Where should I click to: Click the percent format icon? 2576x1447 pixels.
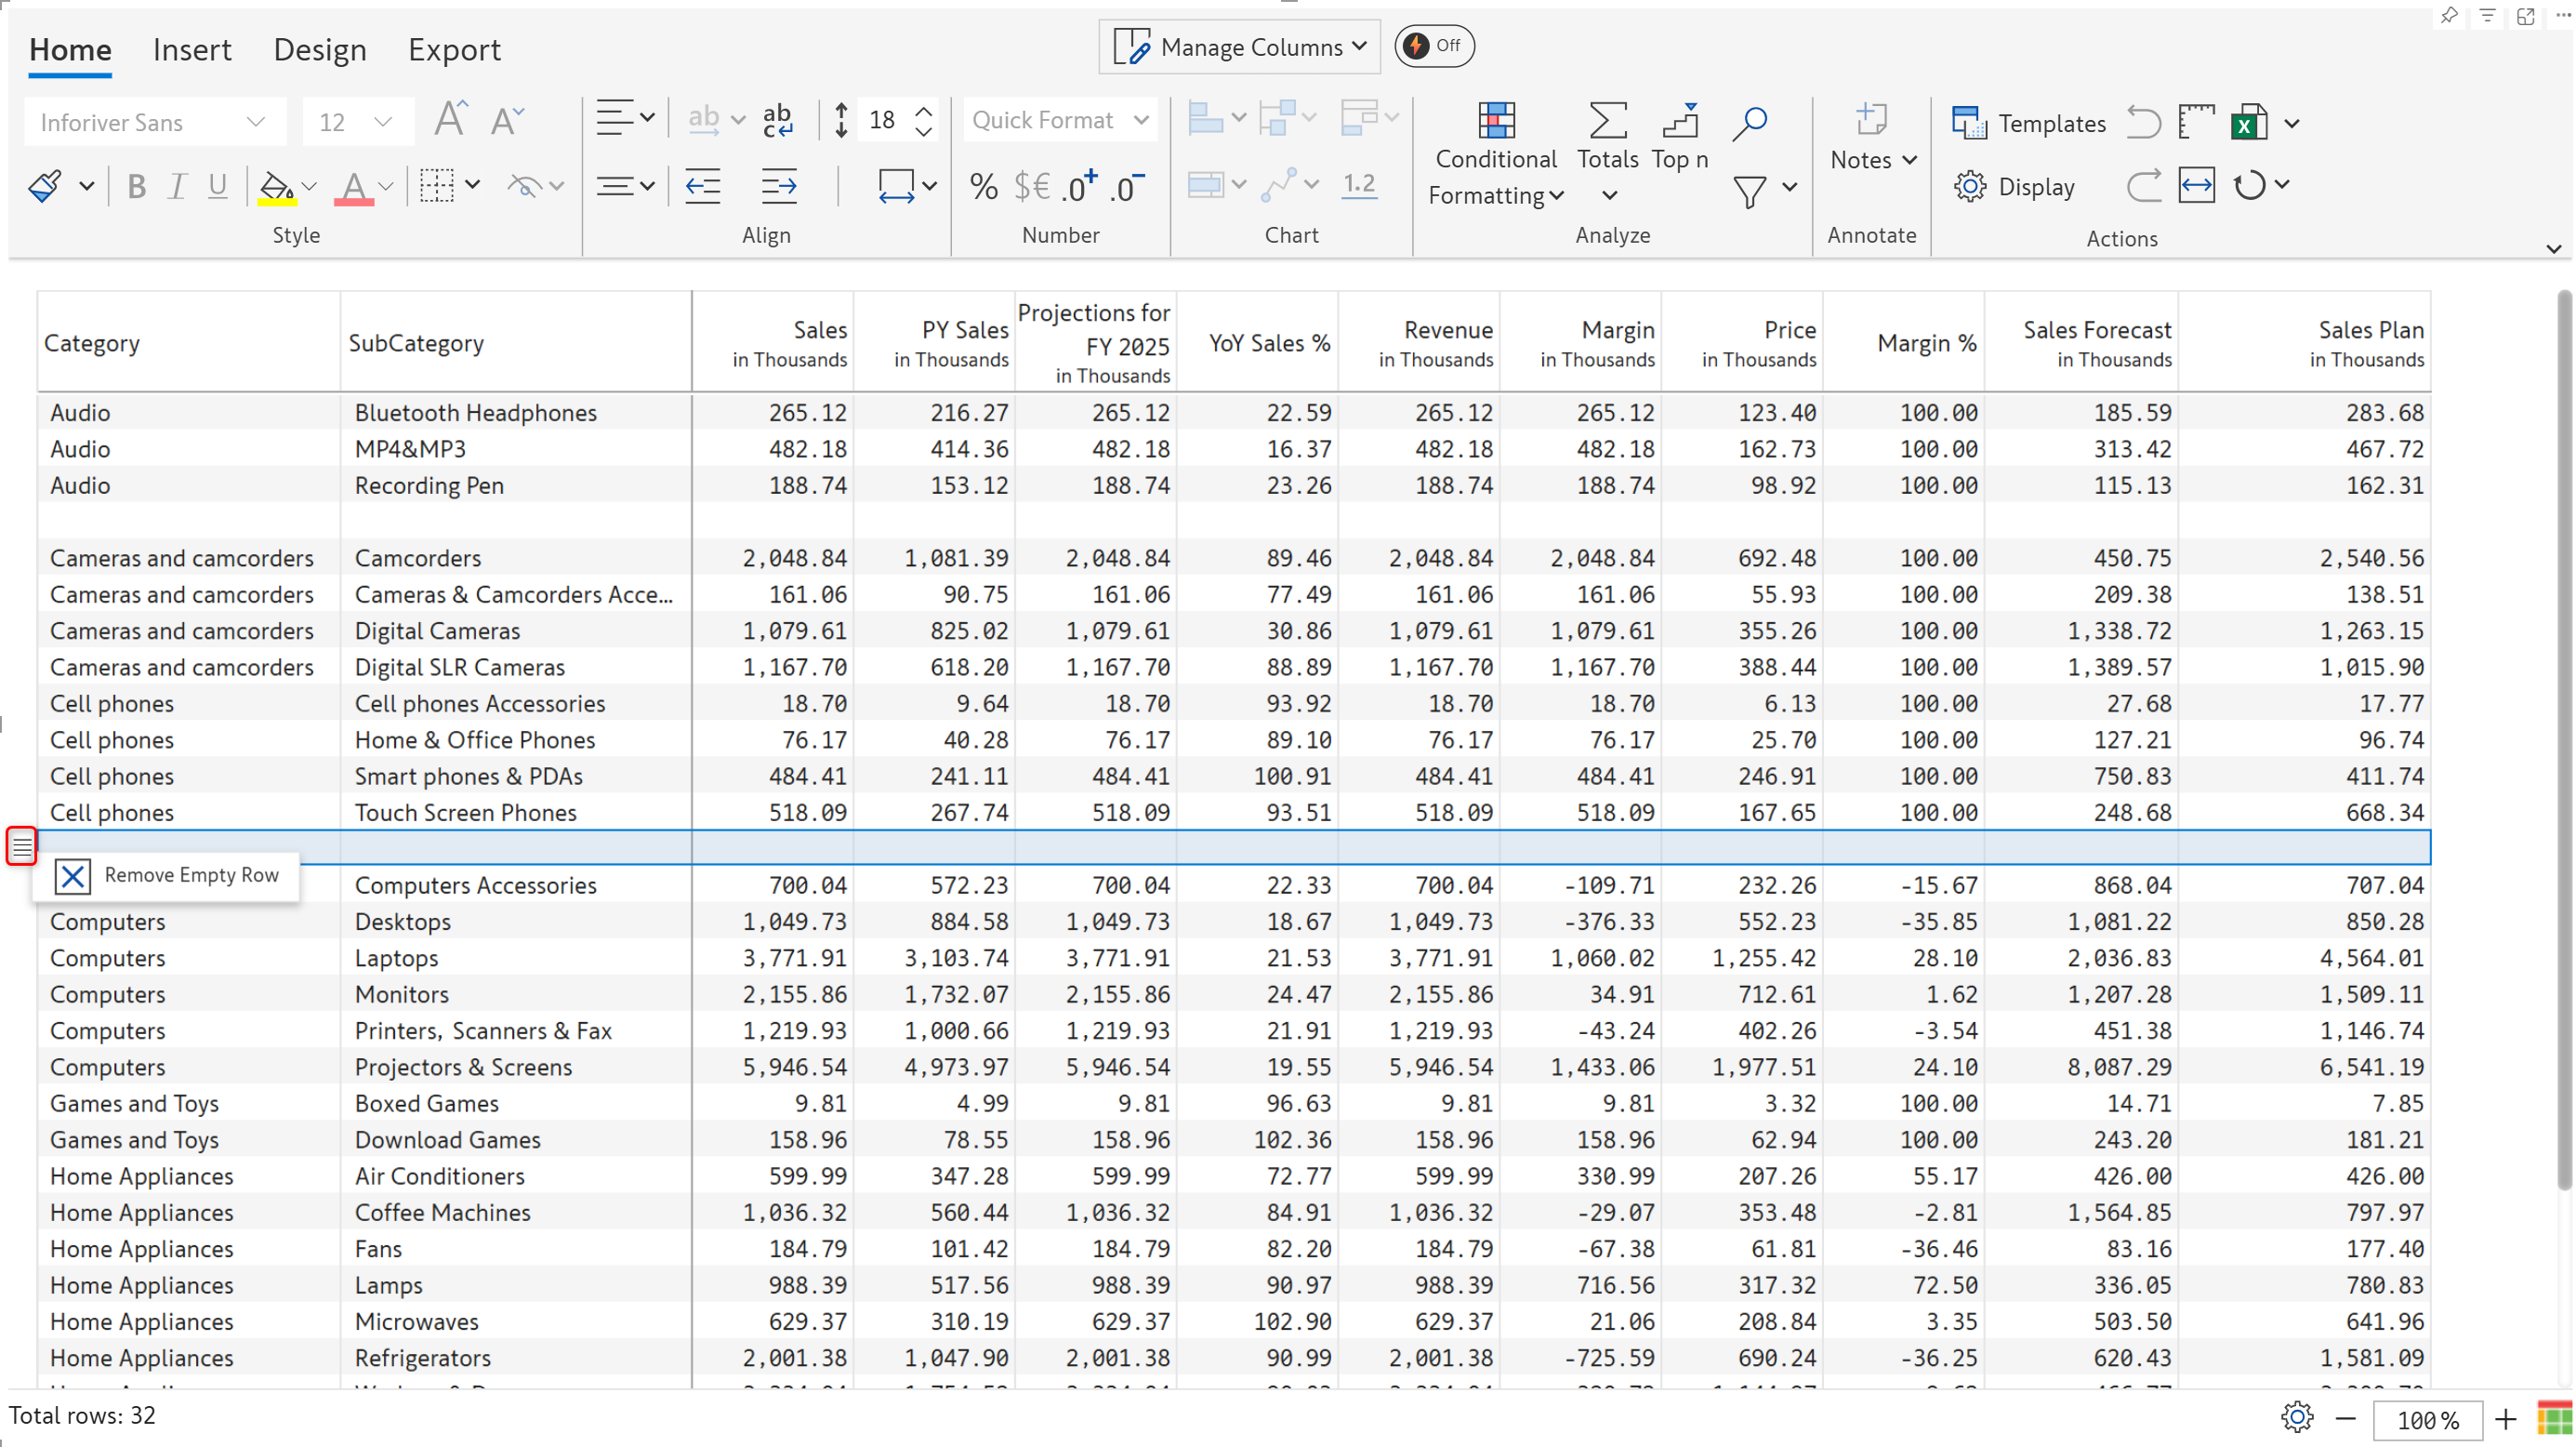click(983, 187)
